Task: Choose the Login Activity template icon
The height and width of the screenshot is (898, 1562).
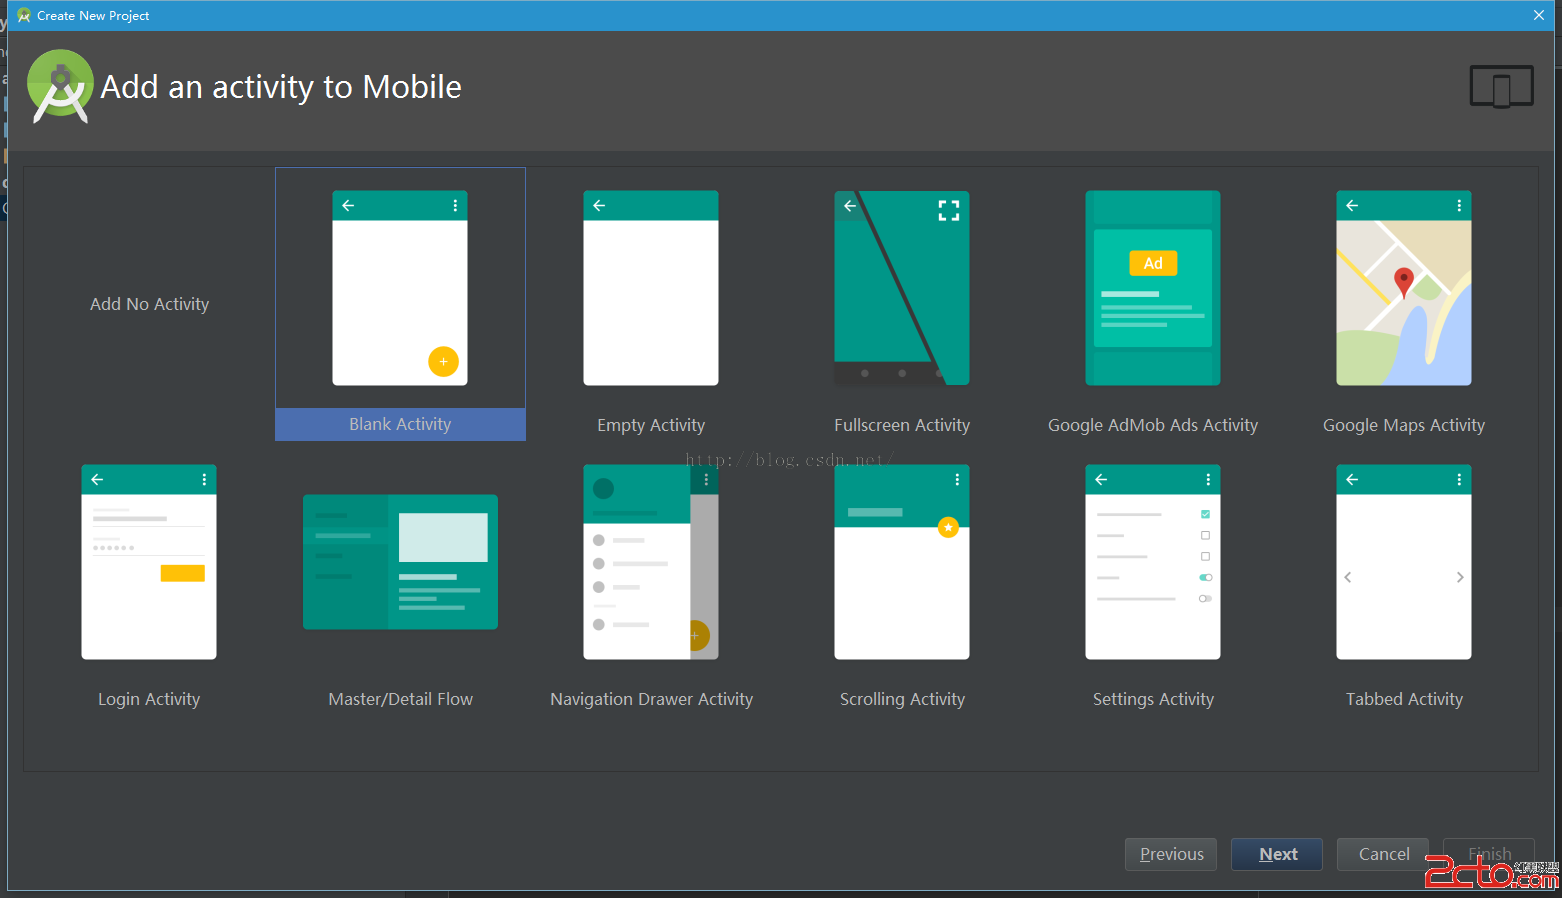Action: 149,562
